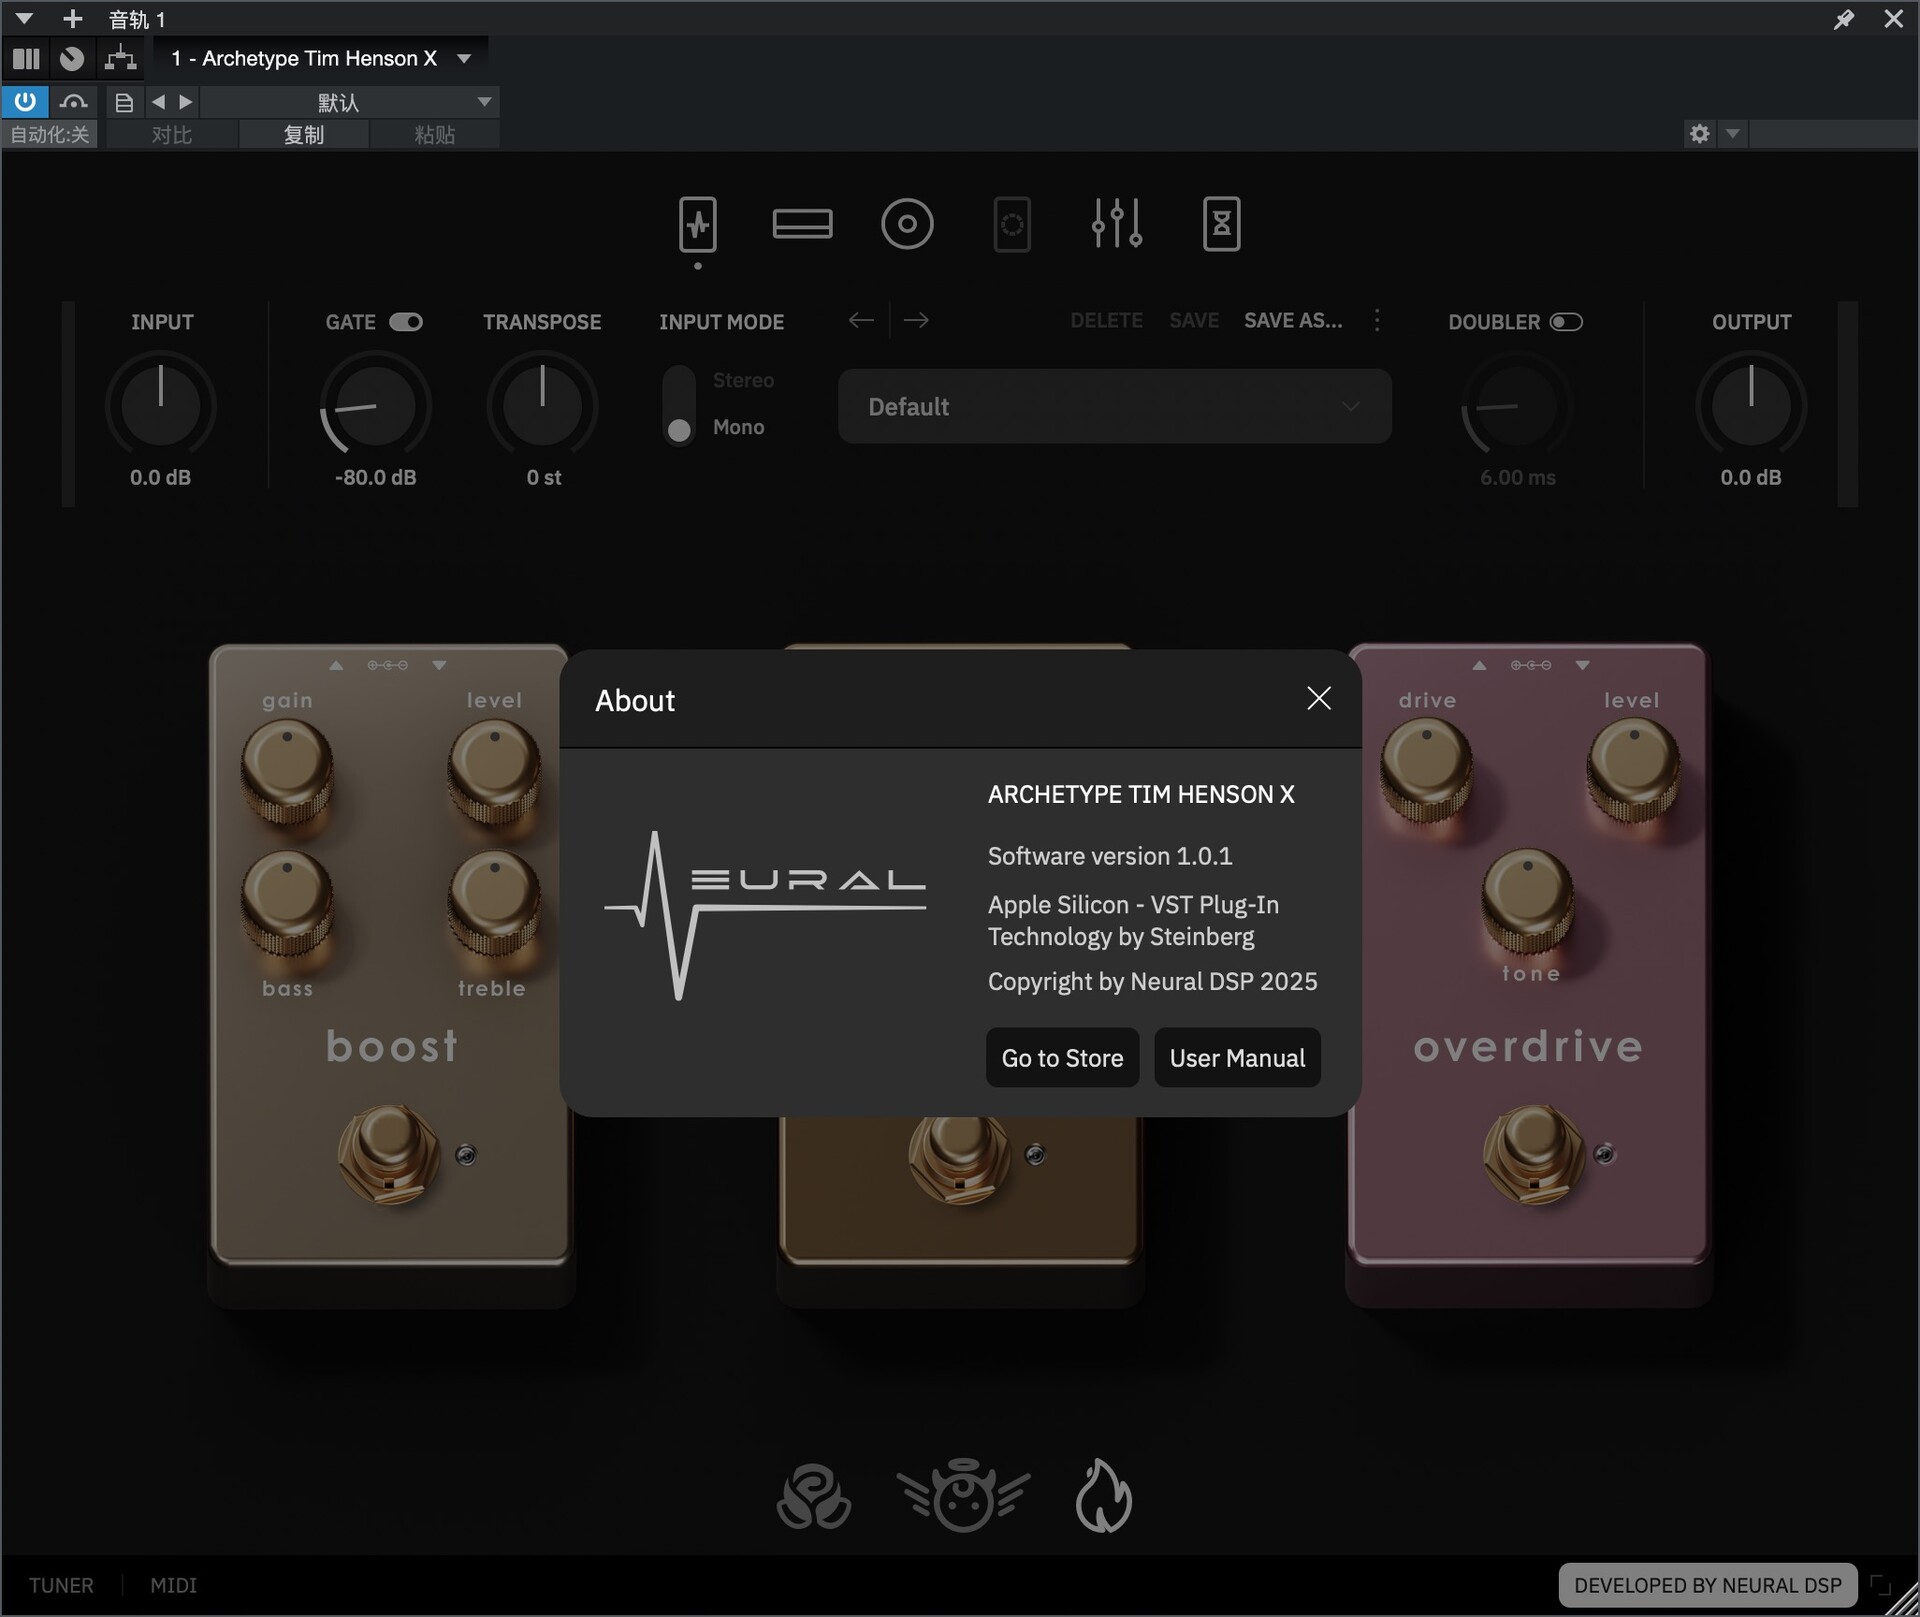Expand the Default preset dropdown
Viewport: 1920px width, 1617px height.
point(1114,407)
